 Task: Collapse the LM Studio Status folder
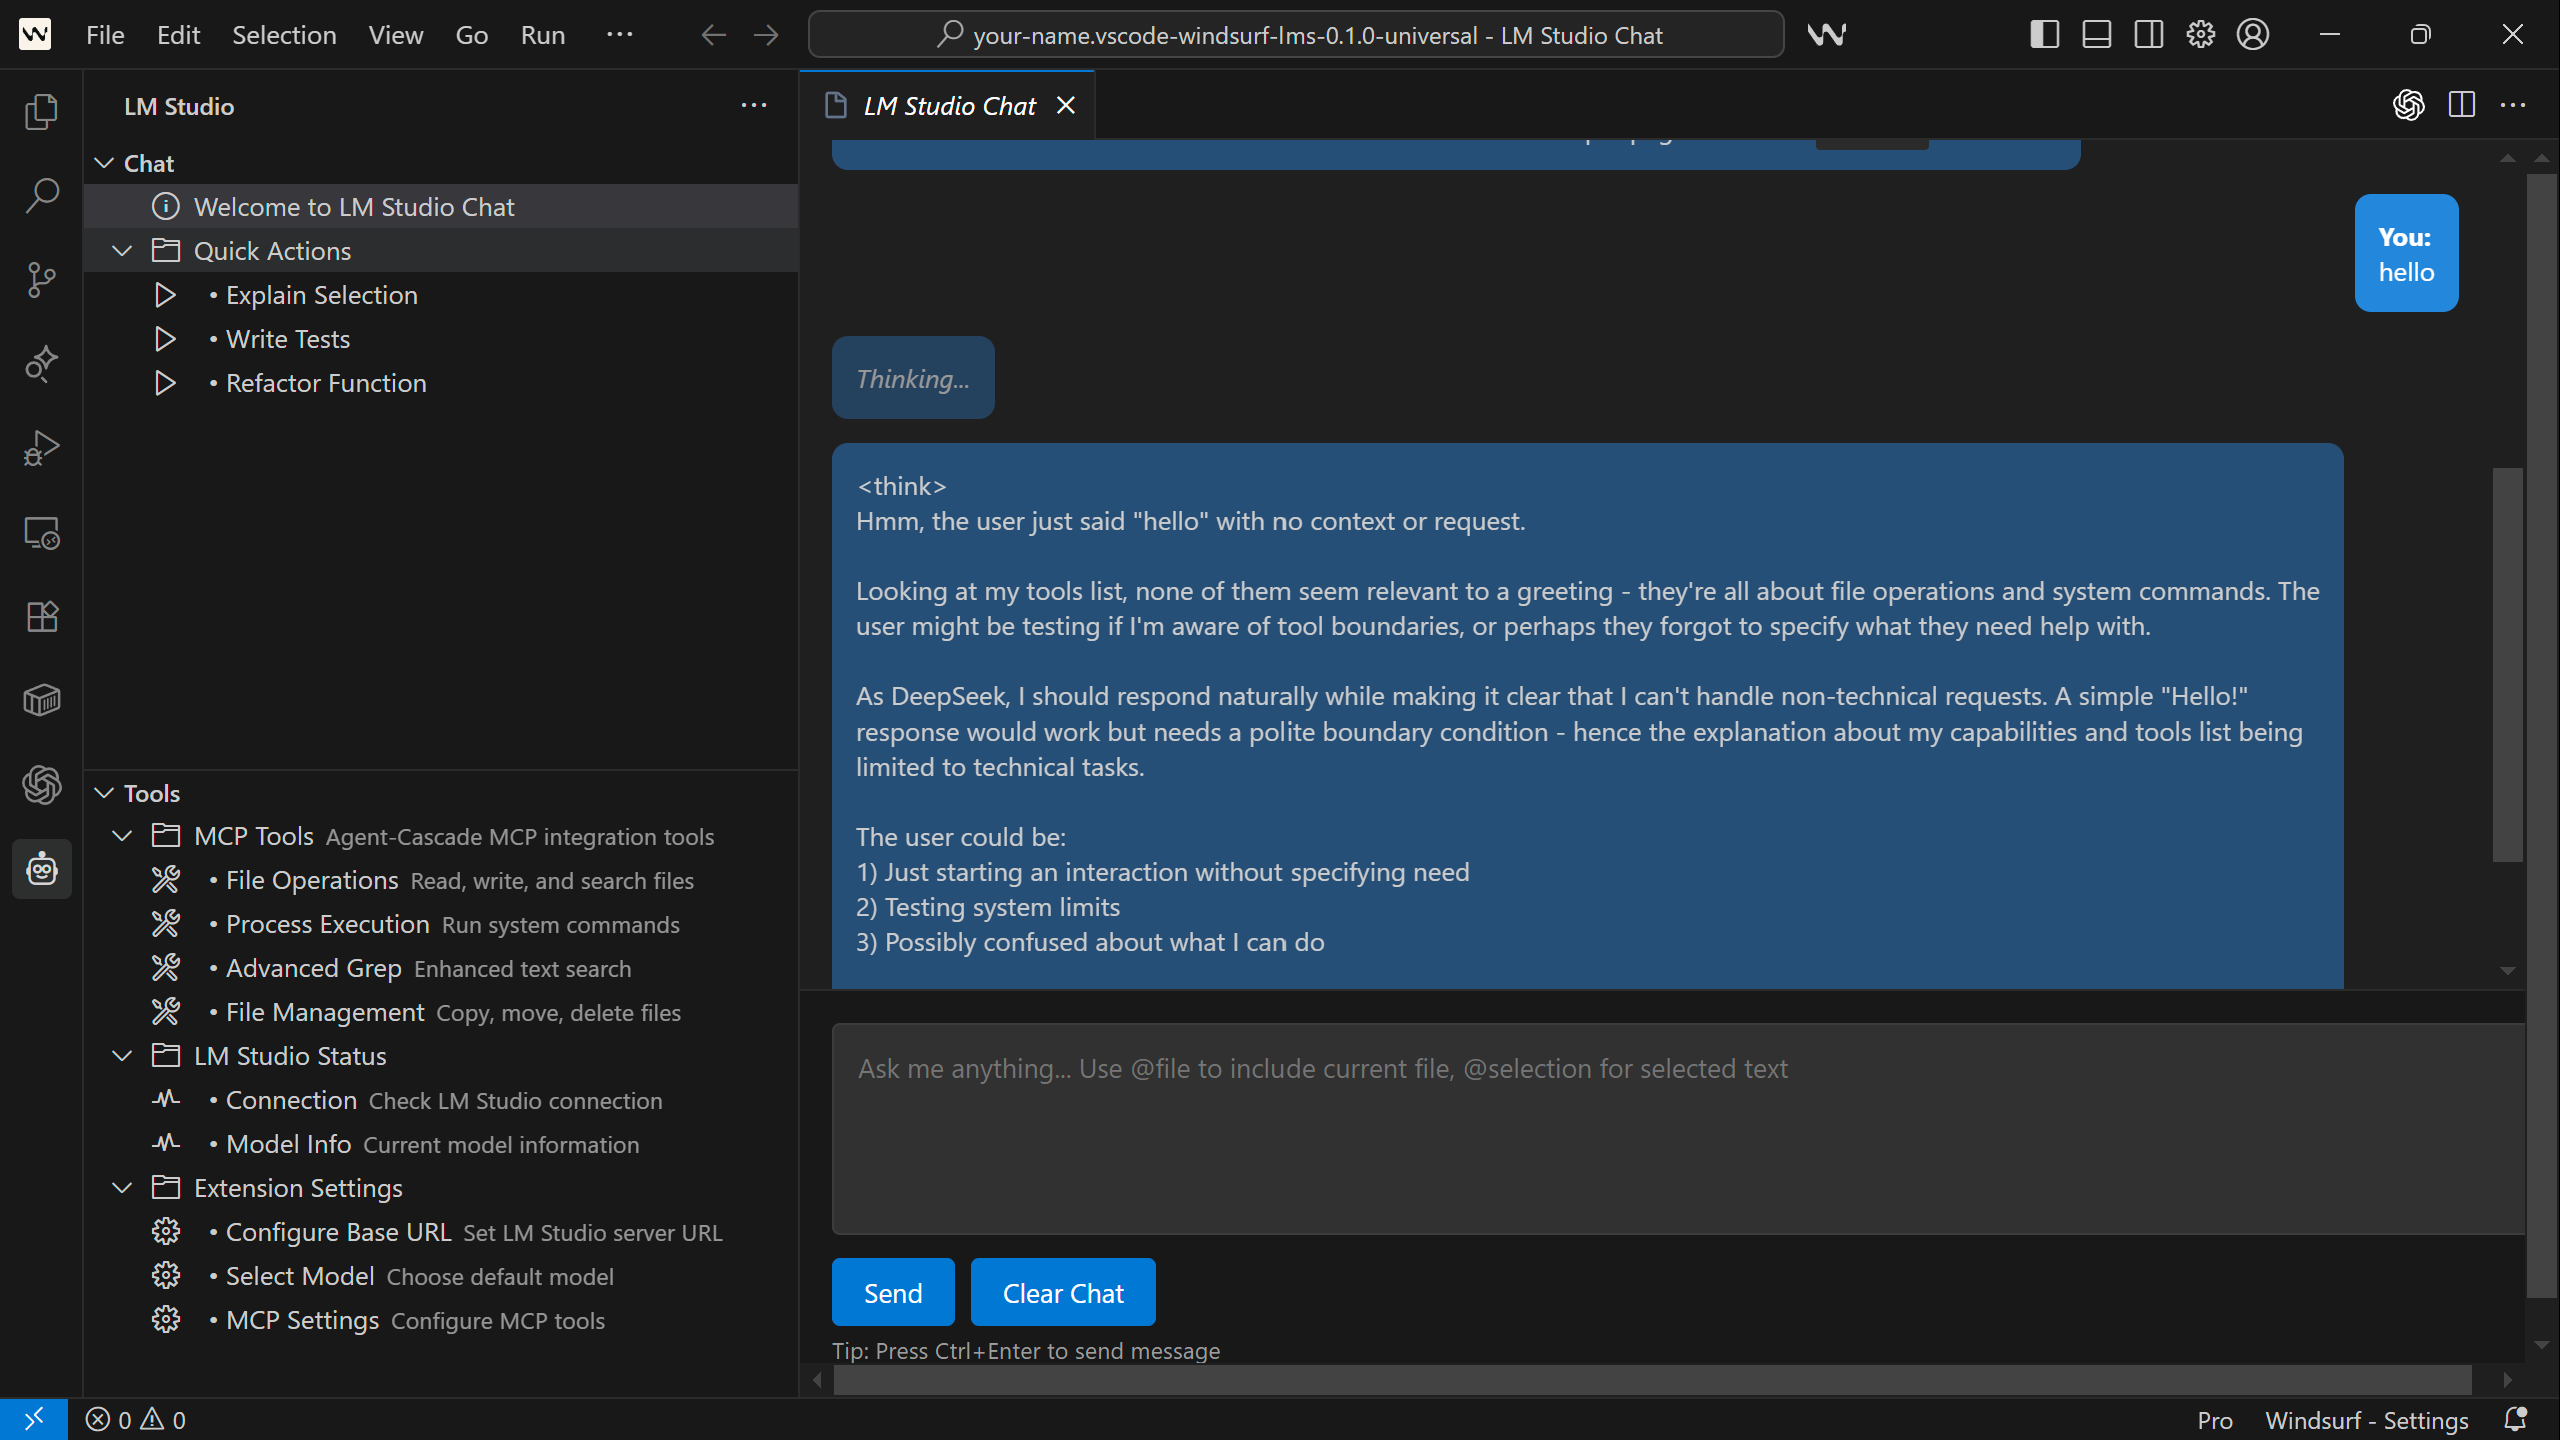point(122,1056)
